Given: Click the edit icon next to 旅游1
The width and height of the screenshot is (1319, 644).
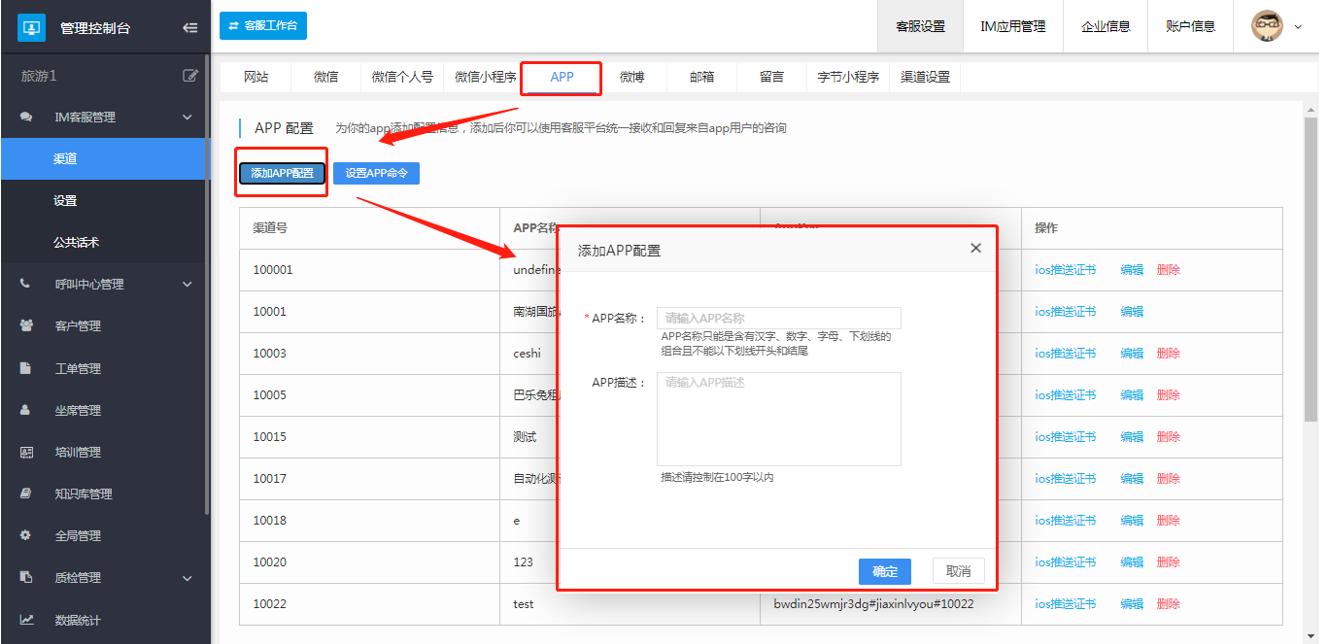Looking at the screenshot, I should (190, 76).
